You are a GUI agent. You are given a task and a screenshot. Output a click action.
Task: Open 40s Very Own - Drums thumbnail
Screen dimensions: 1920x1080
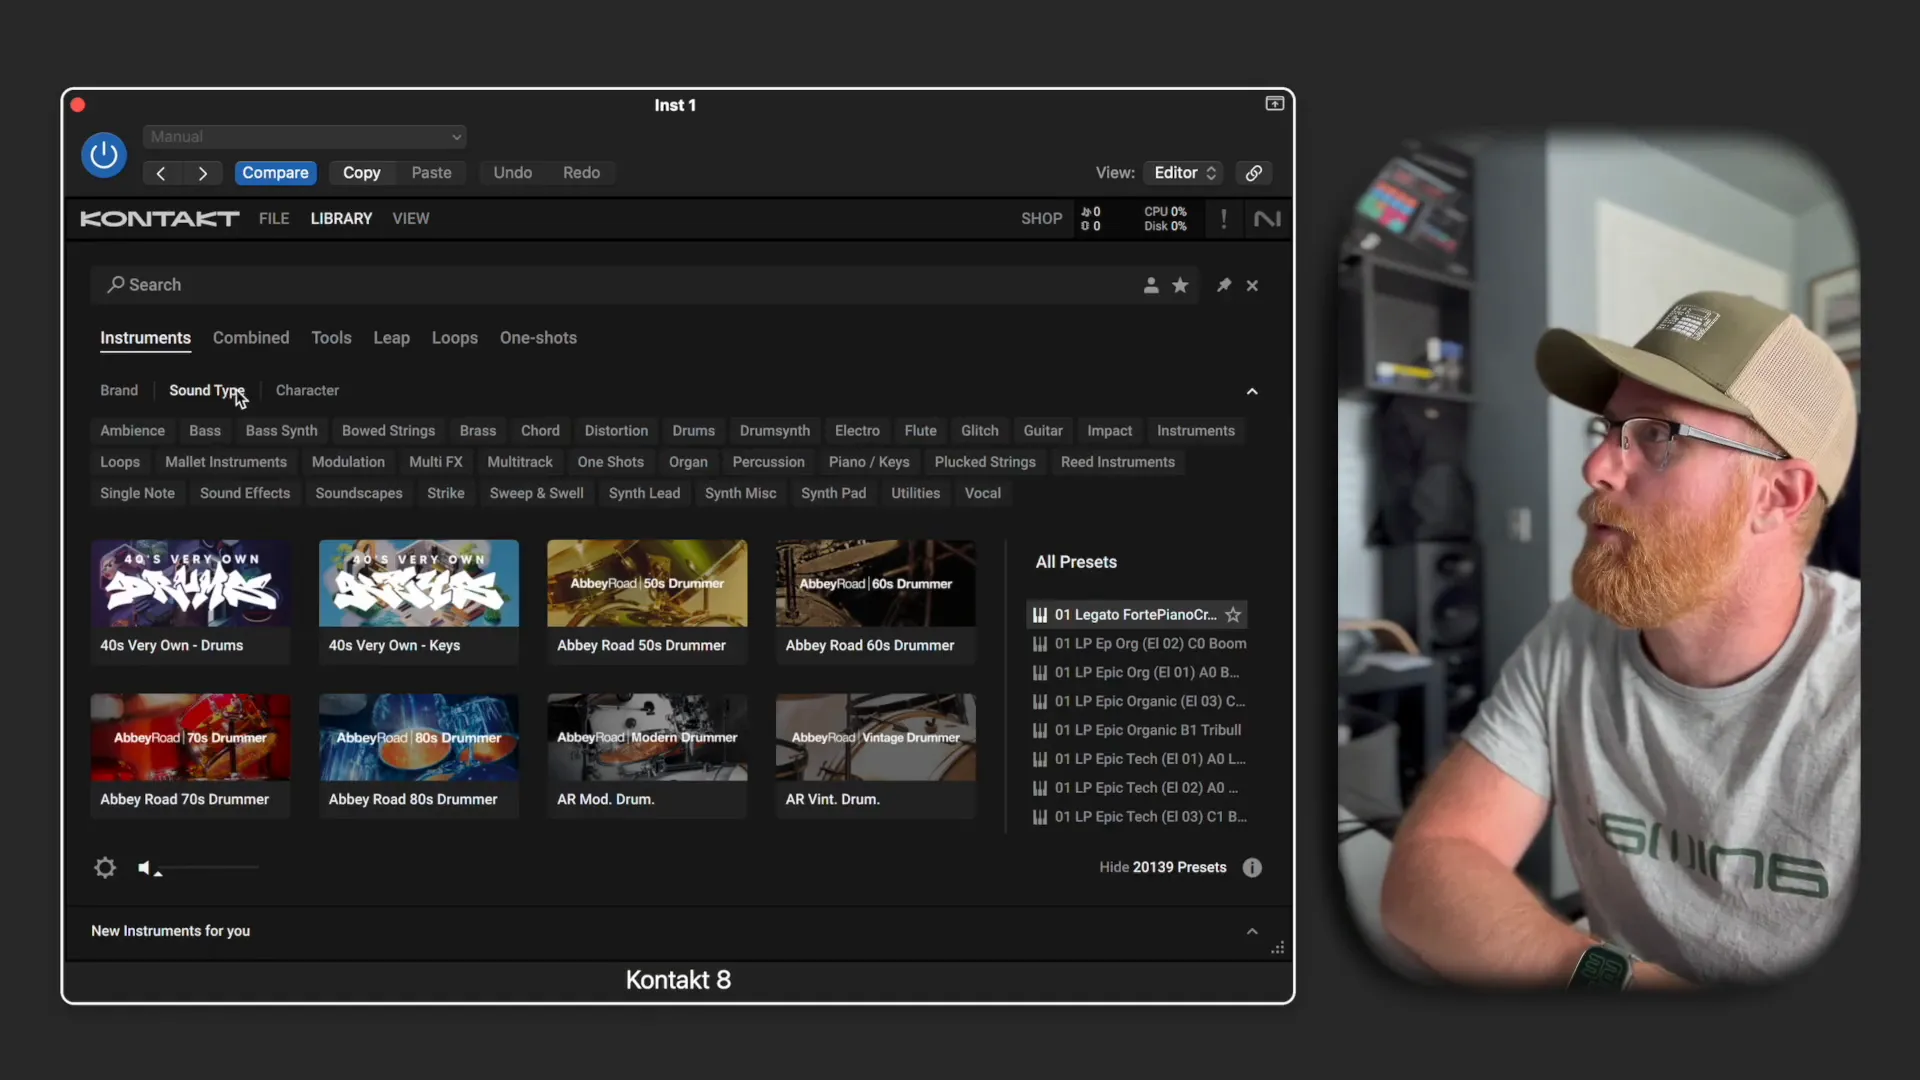190,584
